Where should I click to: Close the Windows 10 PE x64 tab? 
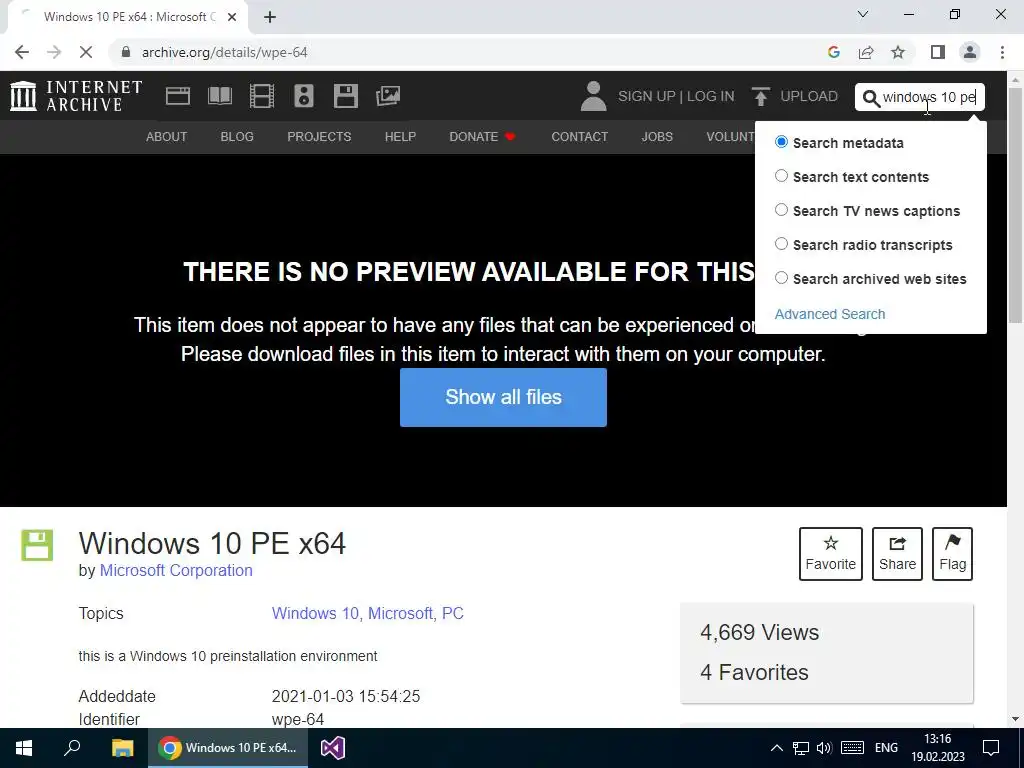(x=232, y=17)
